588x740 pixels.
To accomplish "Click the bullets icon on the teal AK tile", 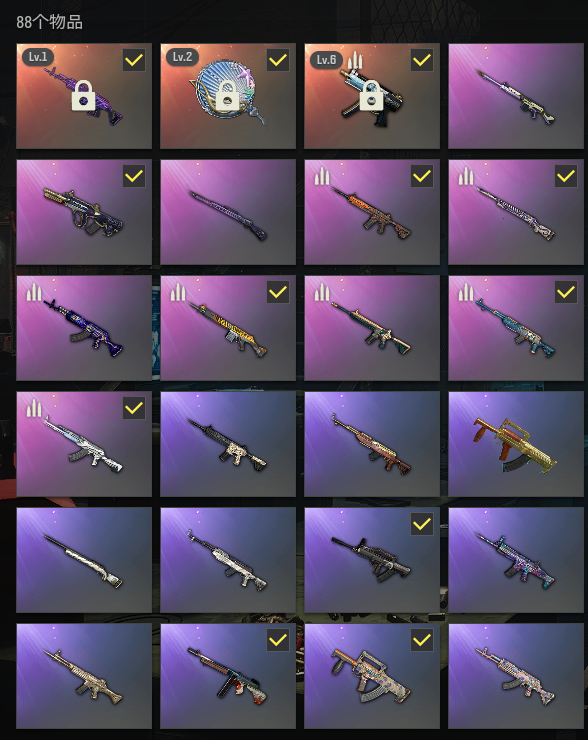I will 466,292.
